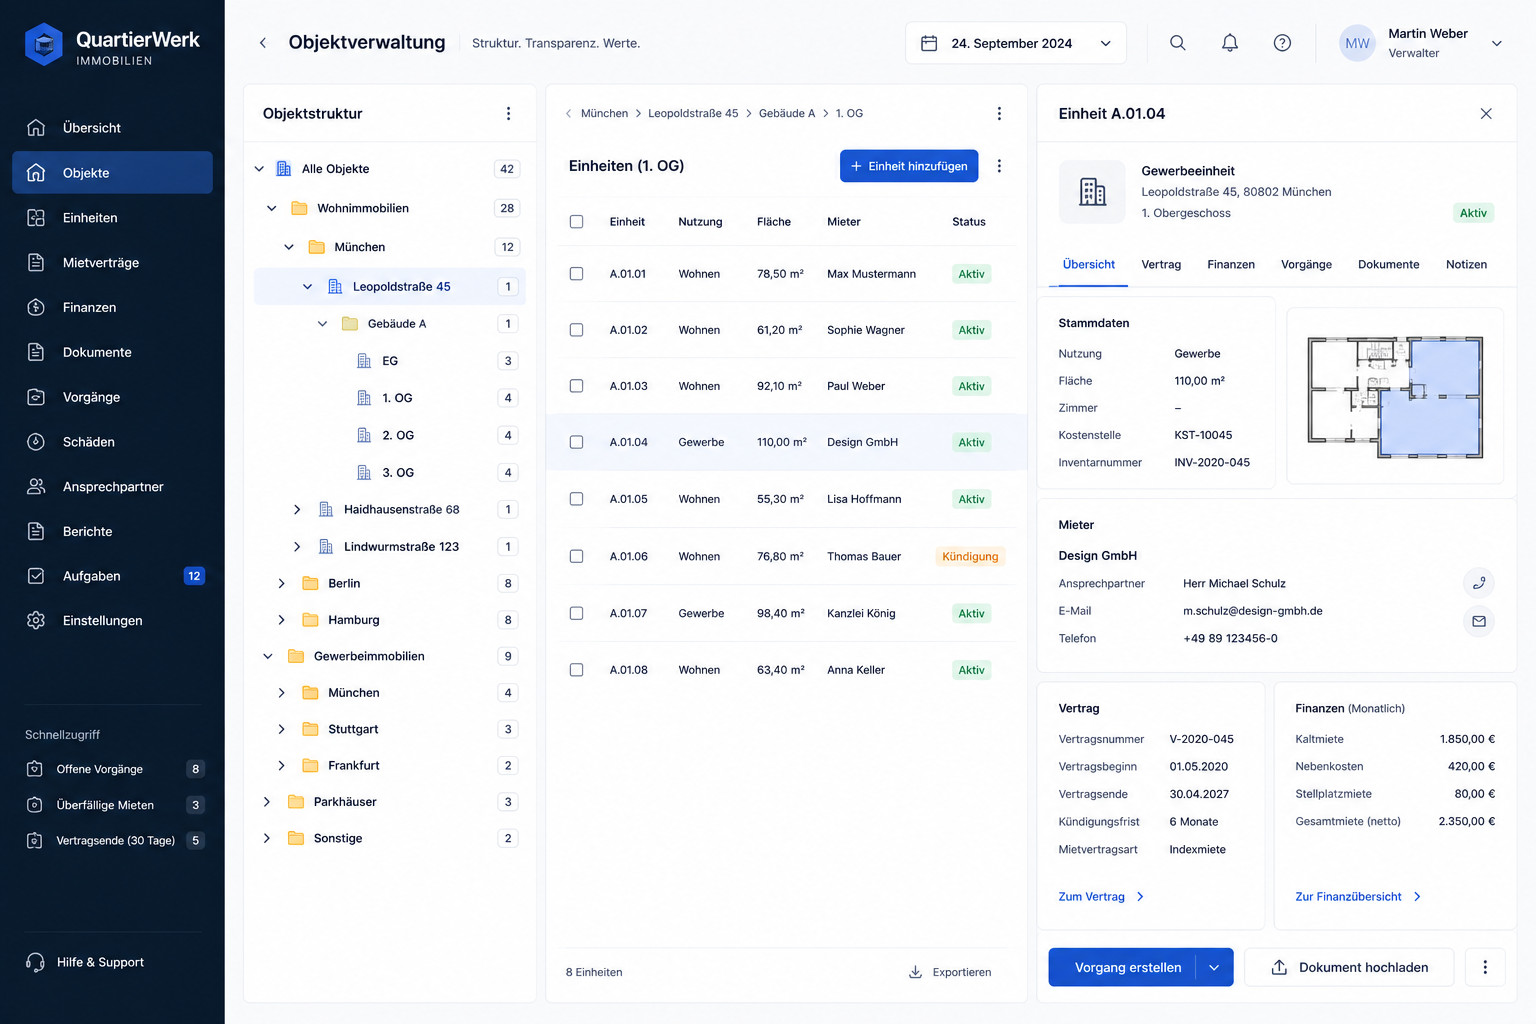The image size is (1536, 1024).
Task: Check the box for unit A.01.03
Action: [576, 386]
